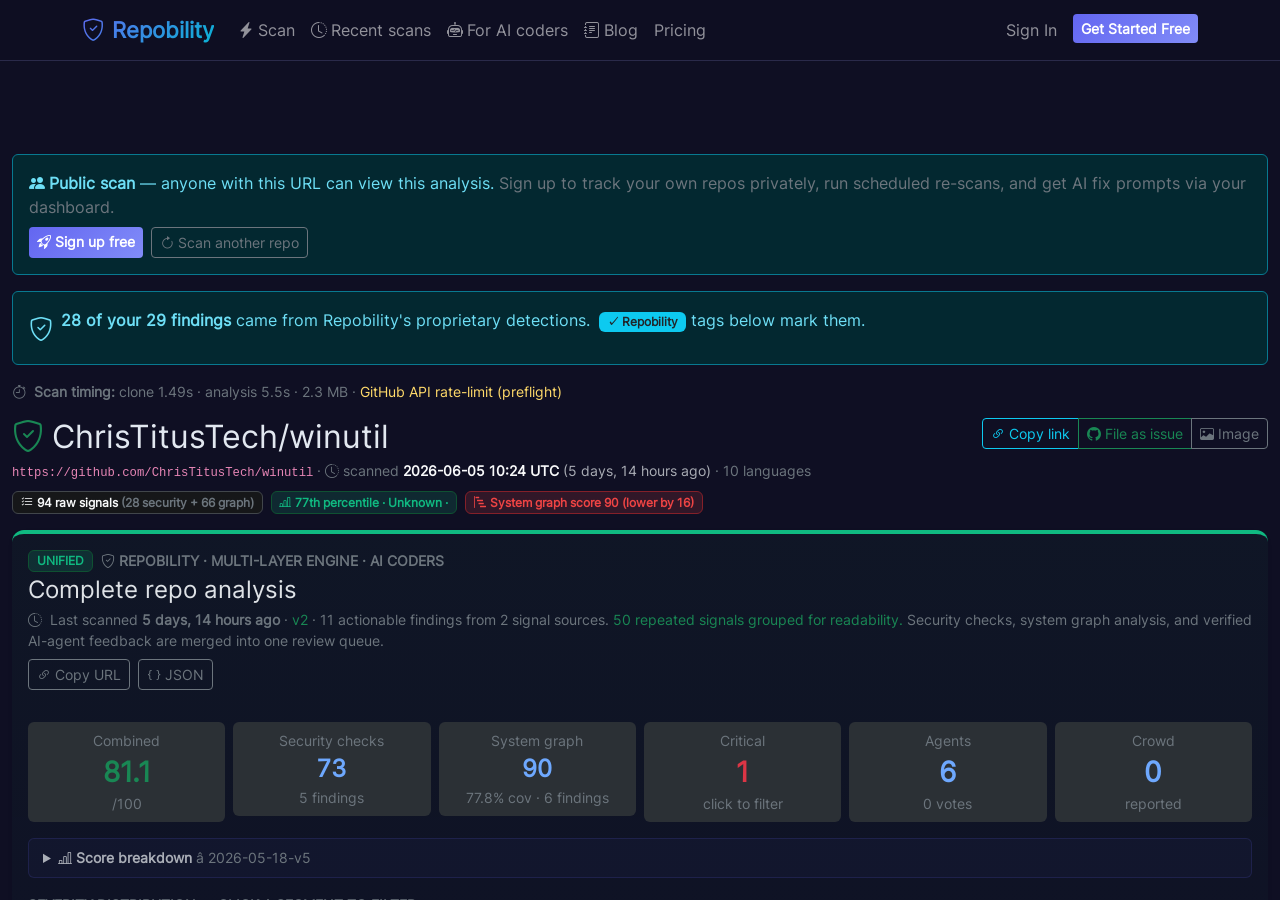Click the Repobility tag badge
Viewport: 1280px width, 900px height.
(642, 321)
